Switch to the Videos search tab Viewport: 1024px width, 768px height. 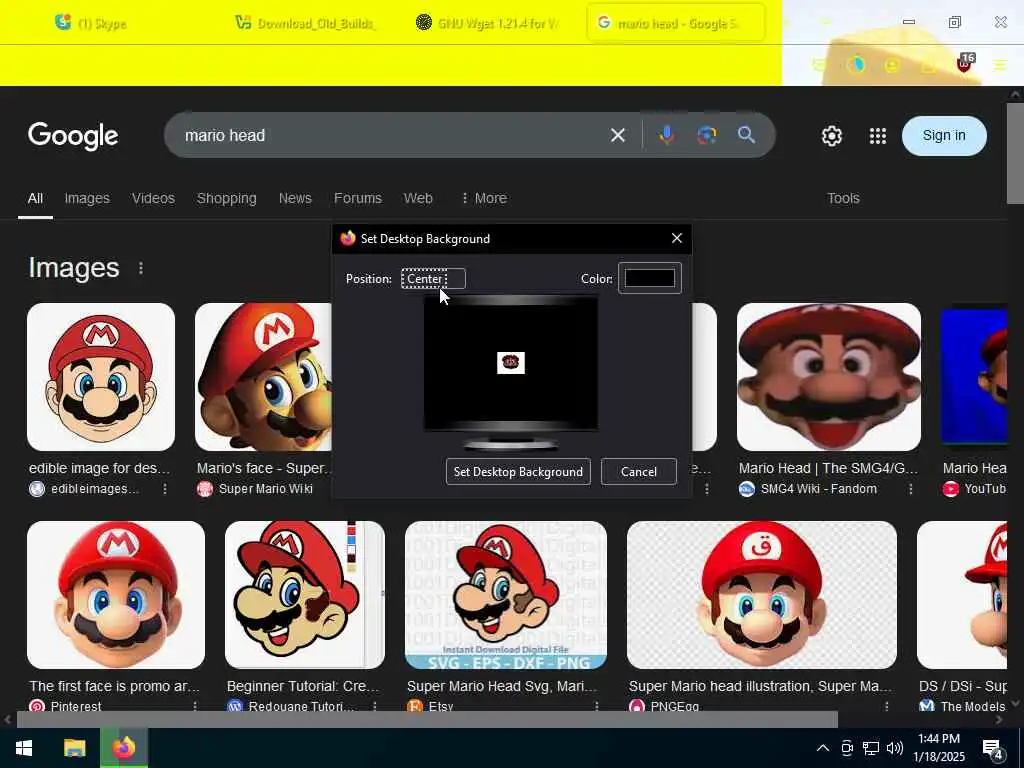coord(153,198)
